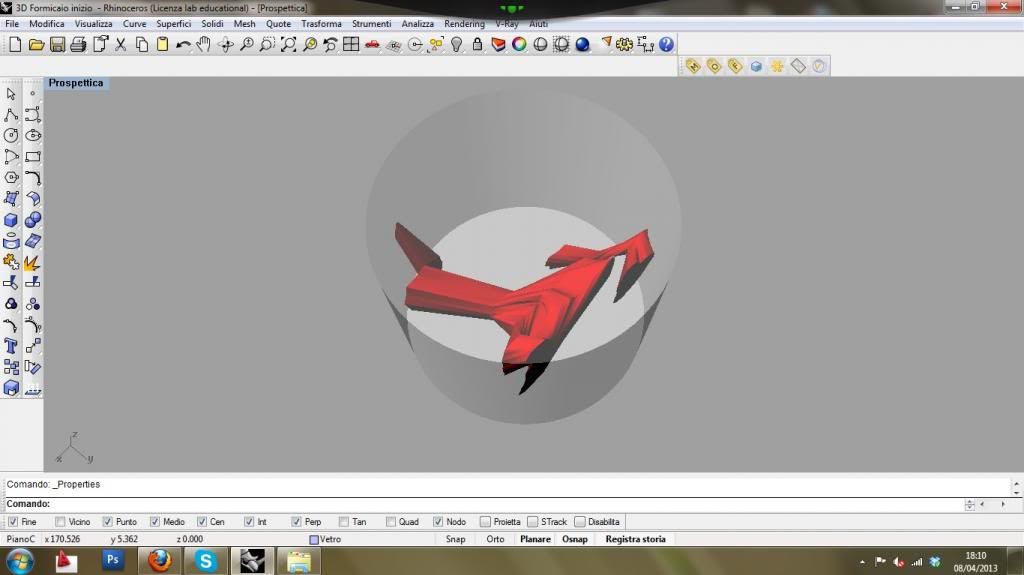Toggle the Perp osnap checkbox
Screen dimensions: 1024x575
coord(296,522)
